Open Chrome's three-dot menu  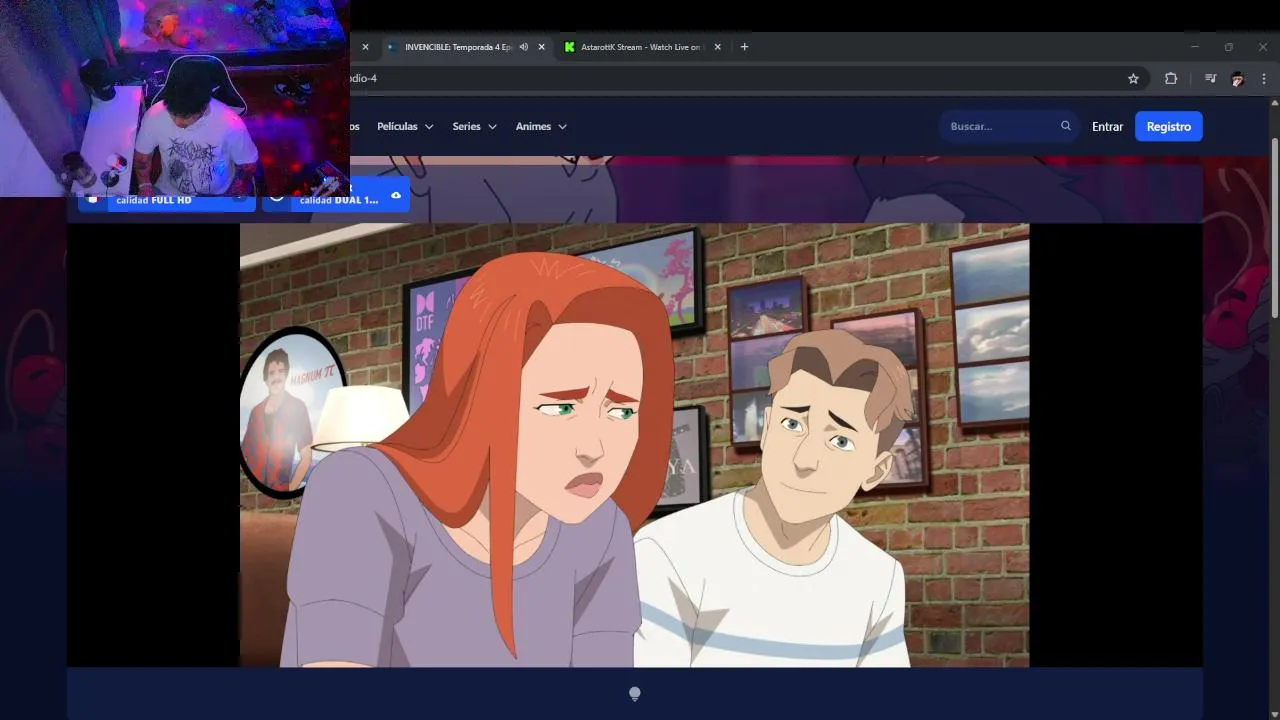point(1264,79)
